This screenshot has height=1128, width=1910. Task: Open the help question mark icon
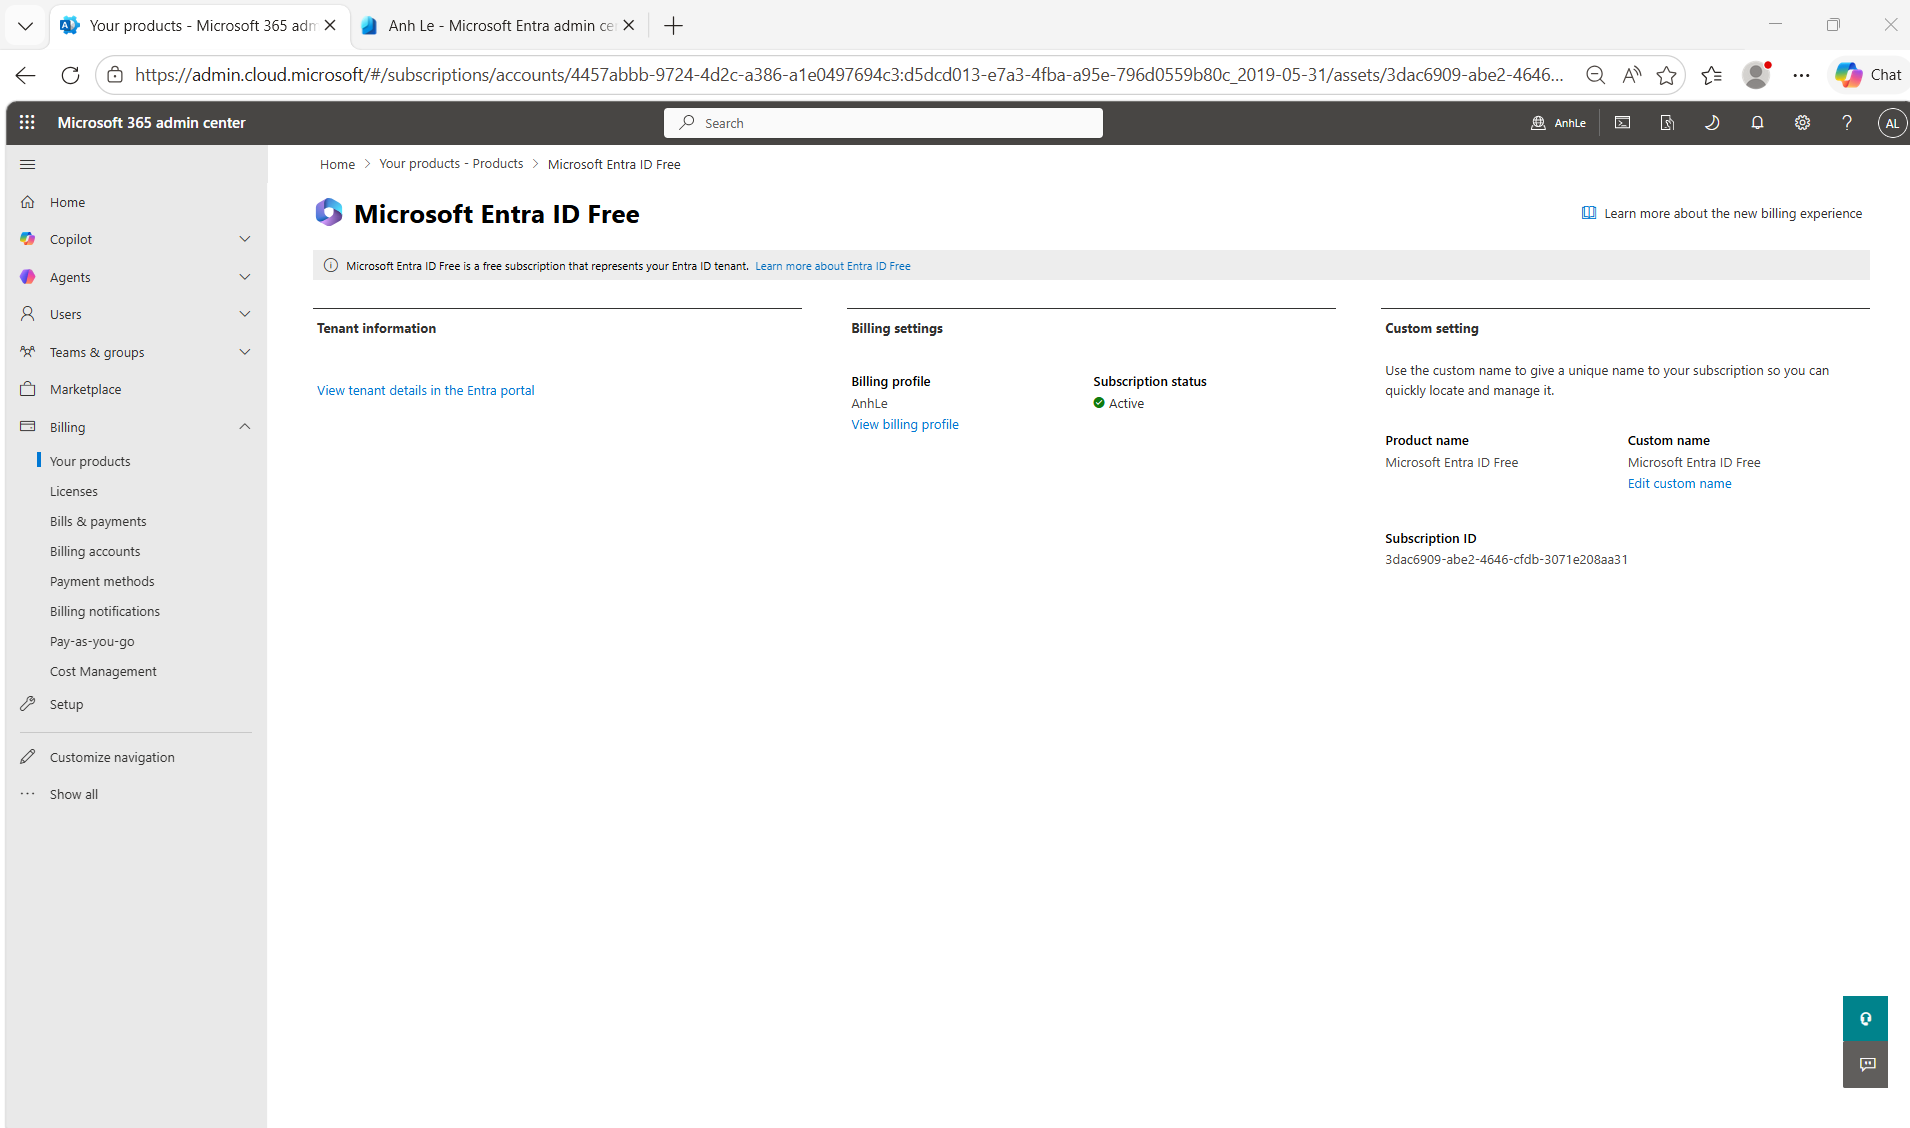1847,122
